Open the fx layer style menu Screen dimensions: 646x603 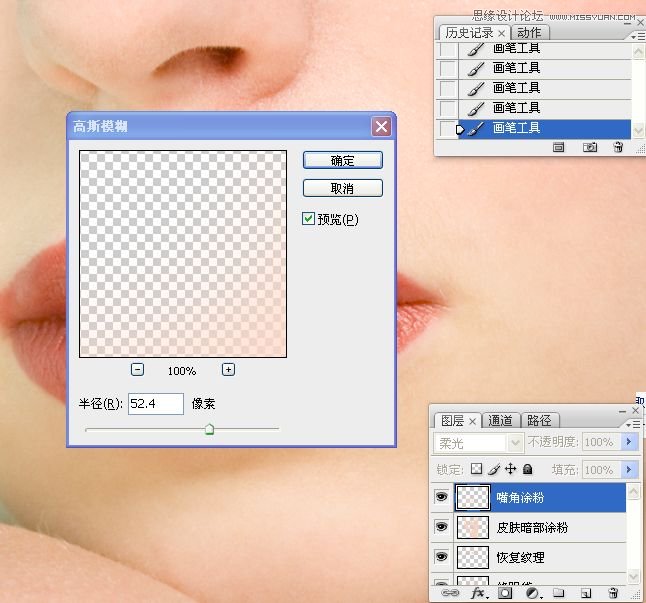(x=479, y=593)
